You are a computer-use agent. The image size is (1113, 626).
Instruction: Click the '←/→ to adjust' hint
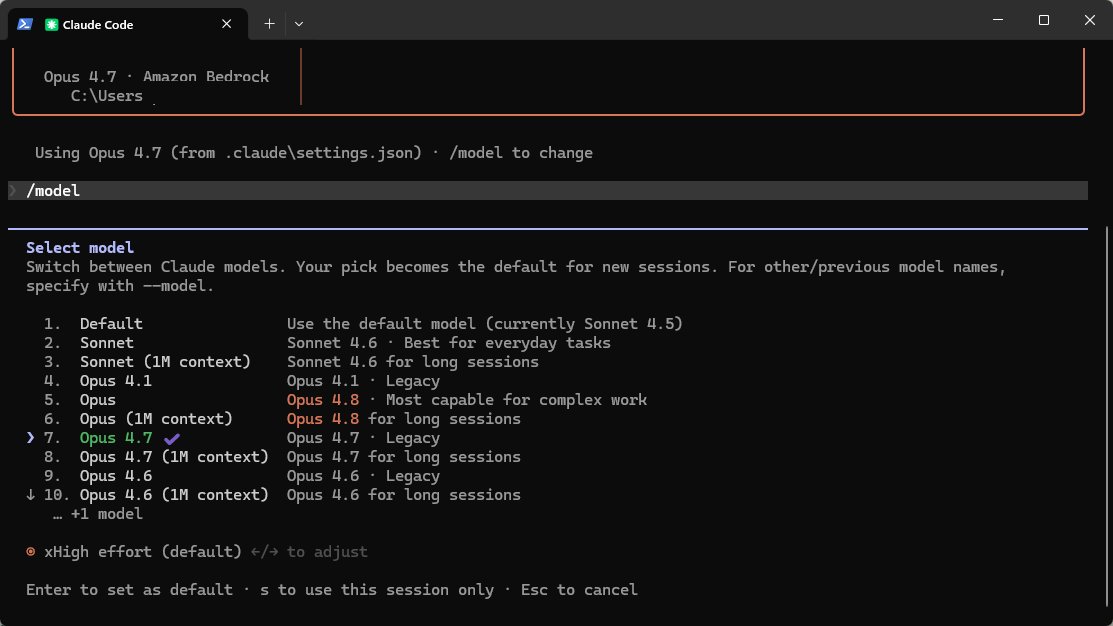pos(309,551)
